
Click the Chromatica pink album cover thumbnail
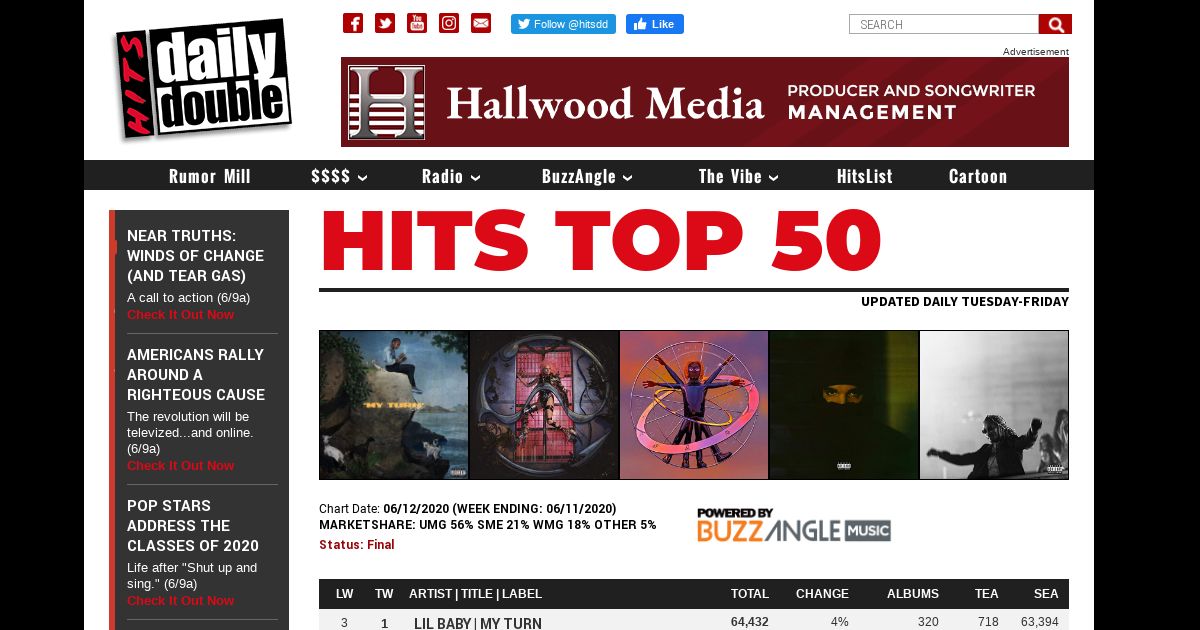[x=544, y=405]
